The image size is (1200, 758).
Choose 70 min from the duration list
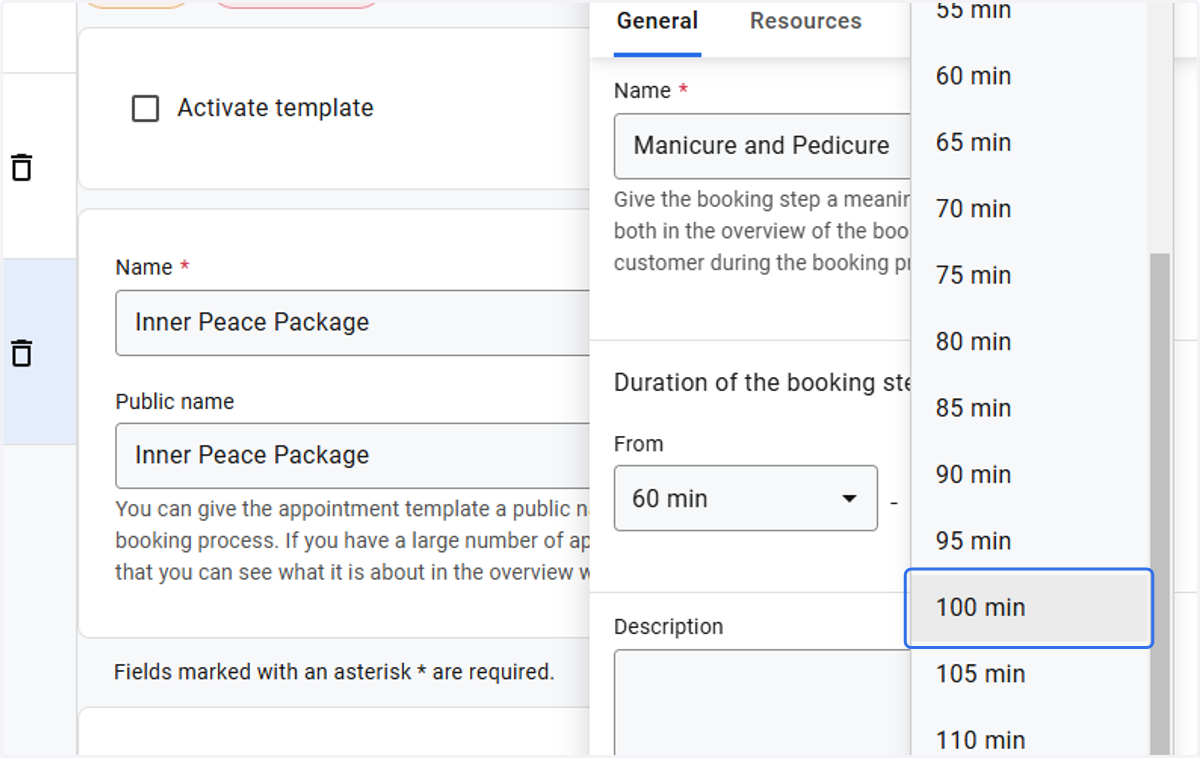click(x=1030, y=209)
